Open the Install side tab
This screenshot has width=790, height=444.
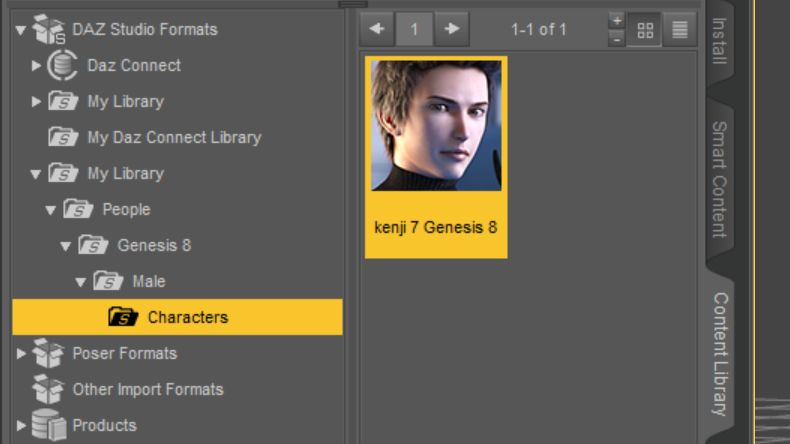(x=719, y=41)
